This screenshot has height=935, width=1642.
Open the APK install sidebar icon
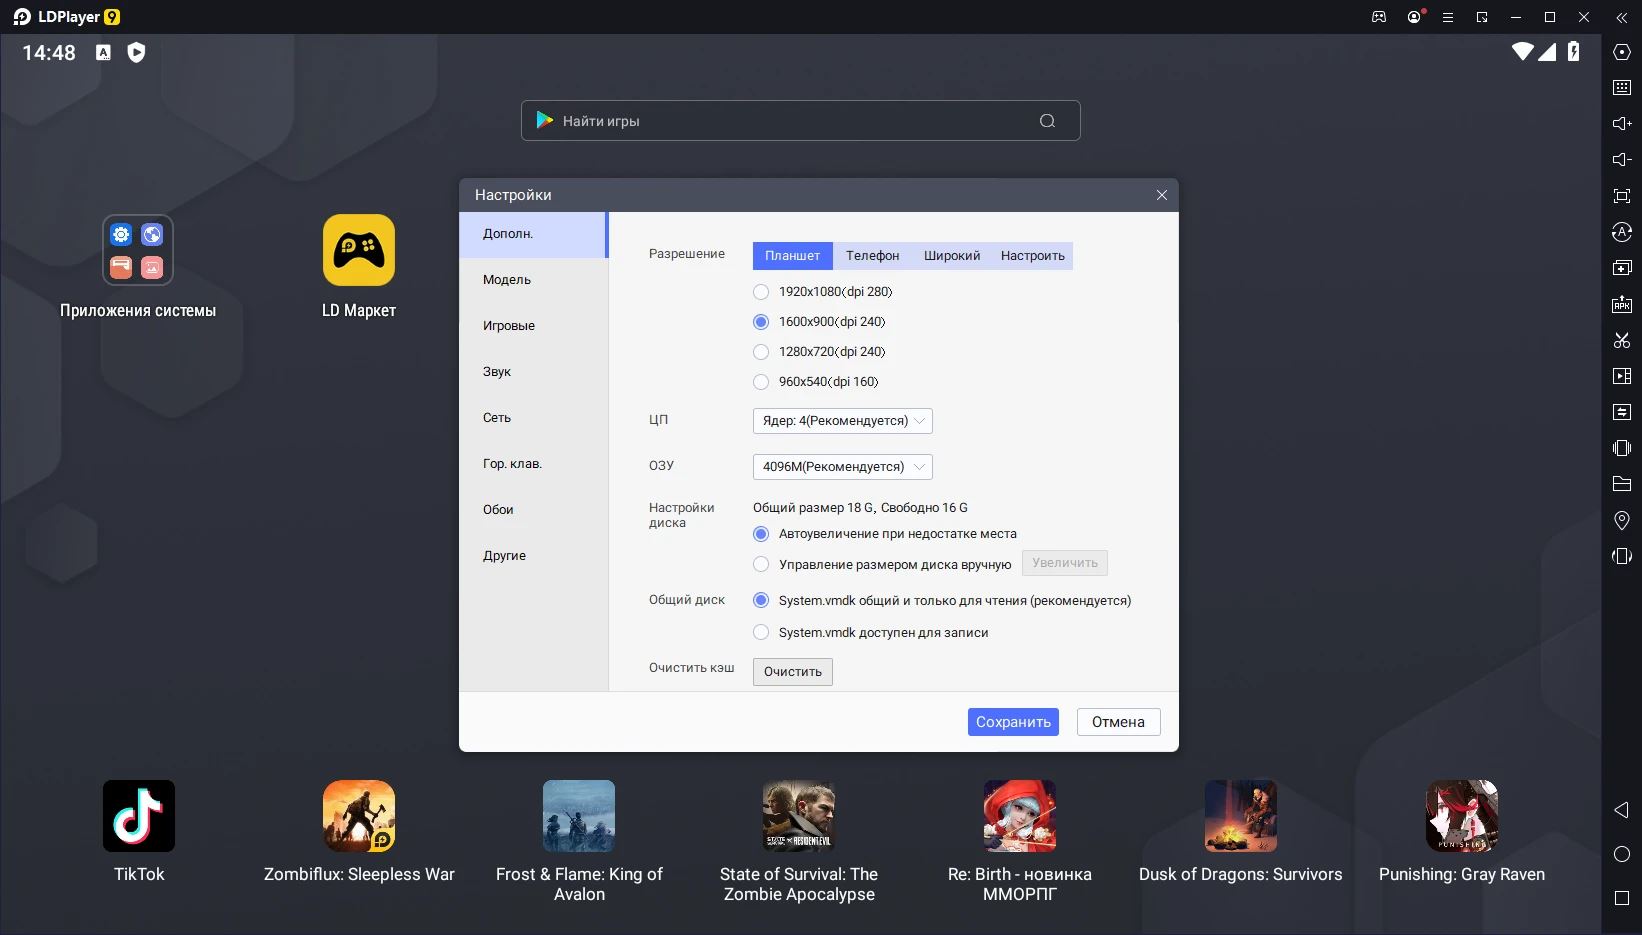coord(1622,305)
